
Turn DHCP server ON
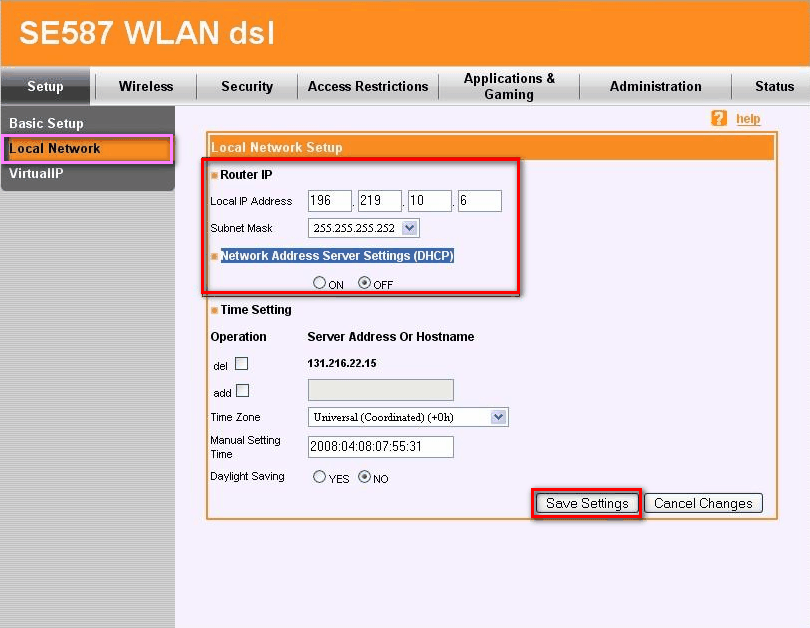coord(319,282)
